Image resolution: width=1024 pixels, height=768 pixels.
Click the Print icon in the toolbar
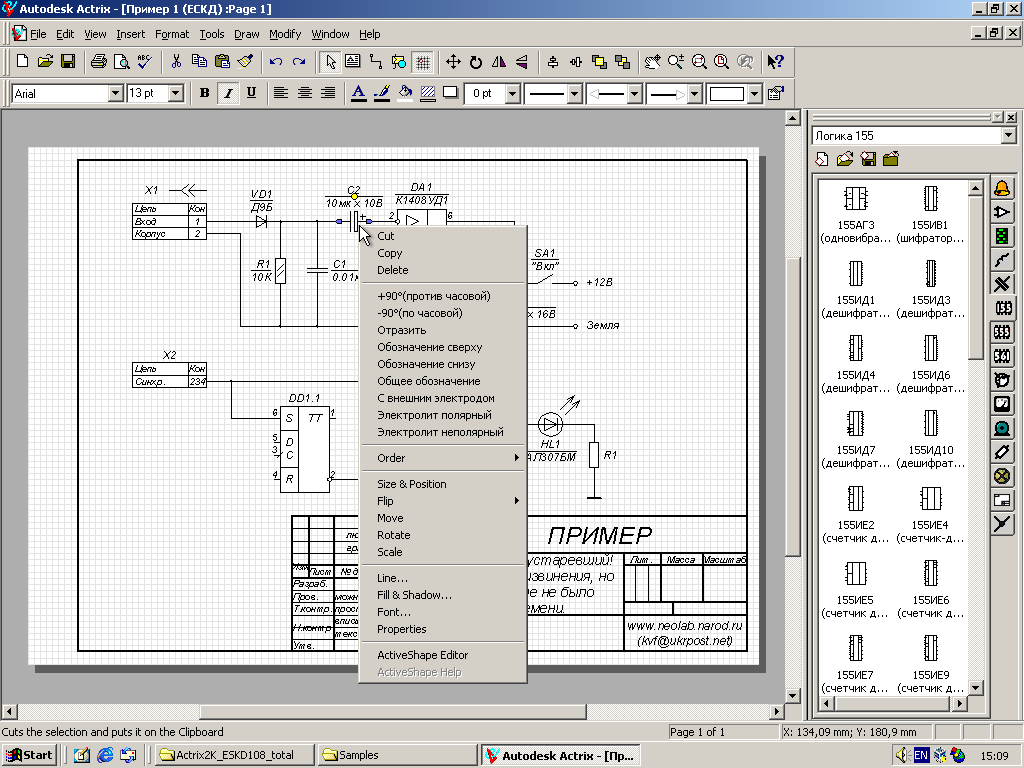(x=99, y=62)
